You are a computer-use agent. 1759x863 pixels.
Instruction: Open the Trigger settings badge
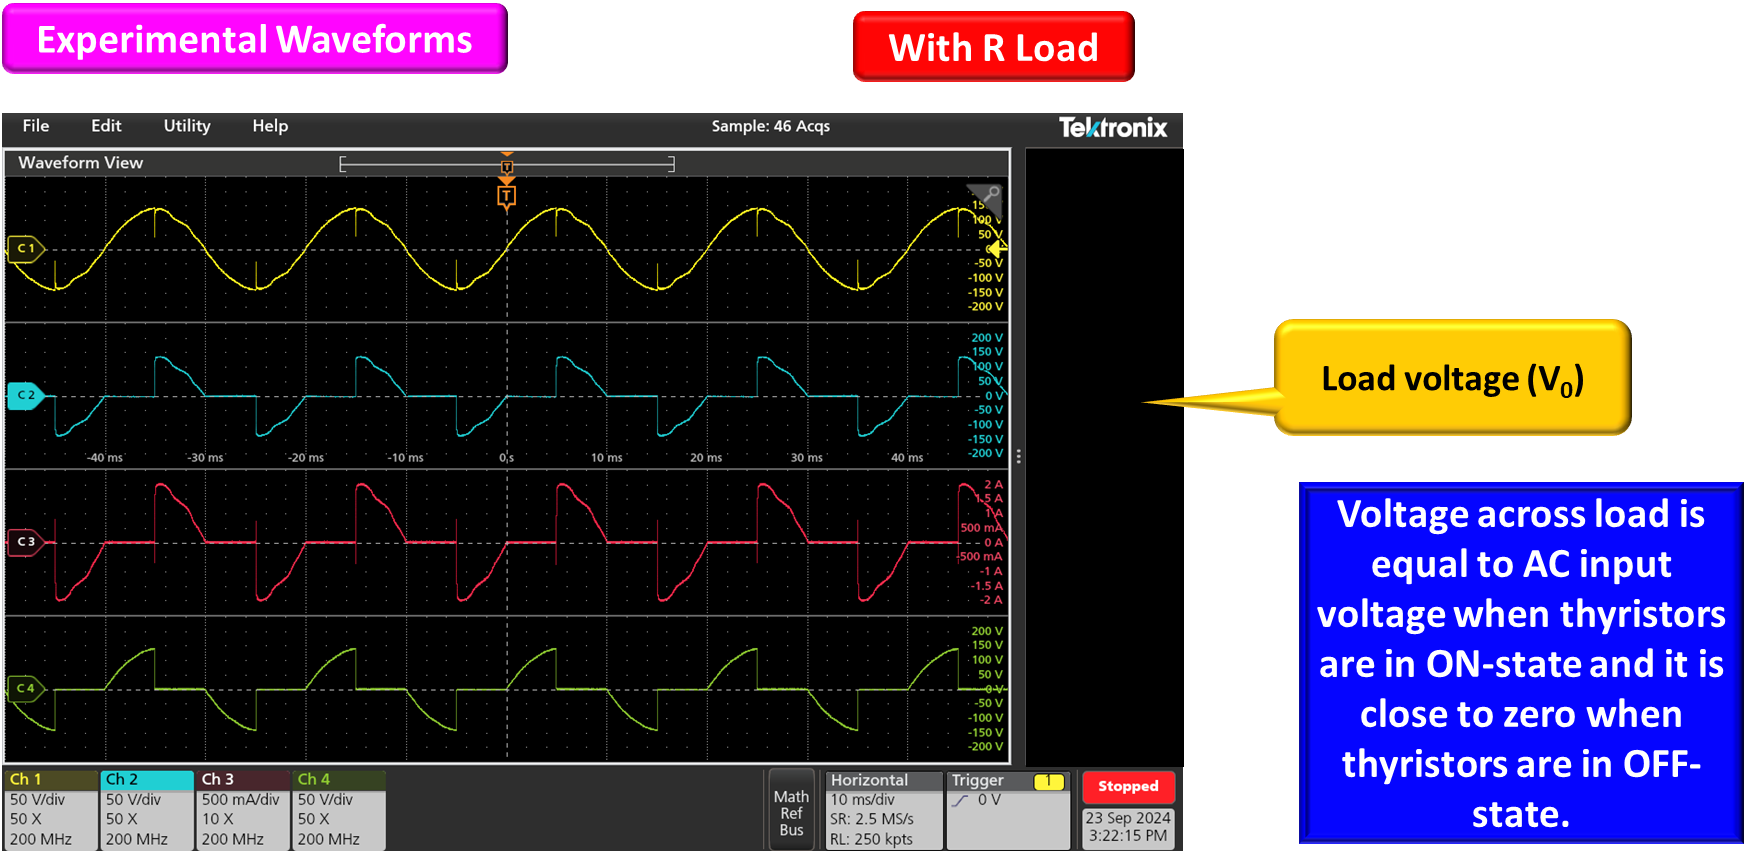click(x=1007, y=809)
